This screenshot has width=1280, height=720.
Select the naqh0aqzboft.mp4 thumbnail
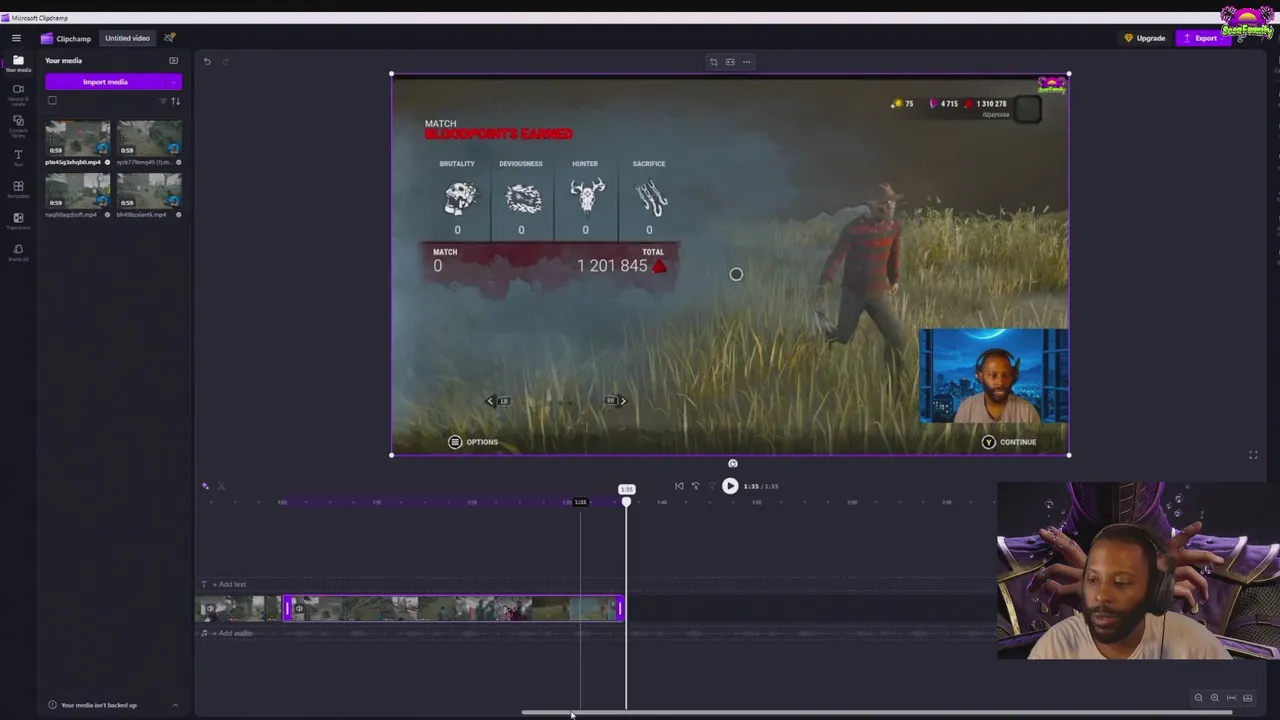click(x=78, y=191)
